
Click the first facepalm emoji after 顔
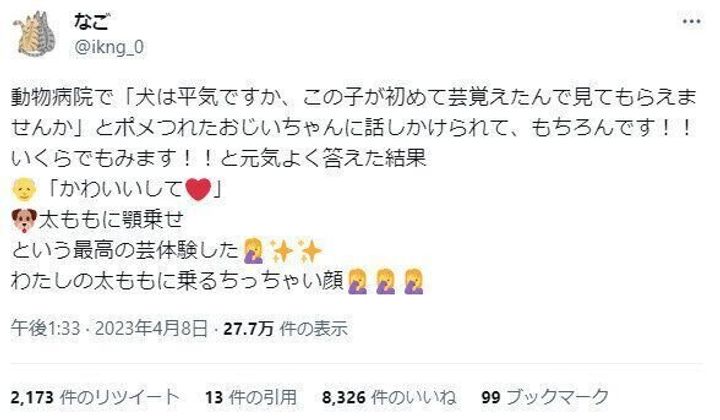[358, 281]
